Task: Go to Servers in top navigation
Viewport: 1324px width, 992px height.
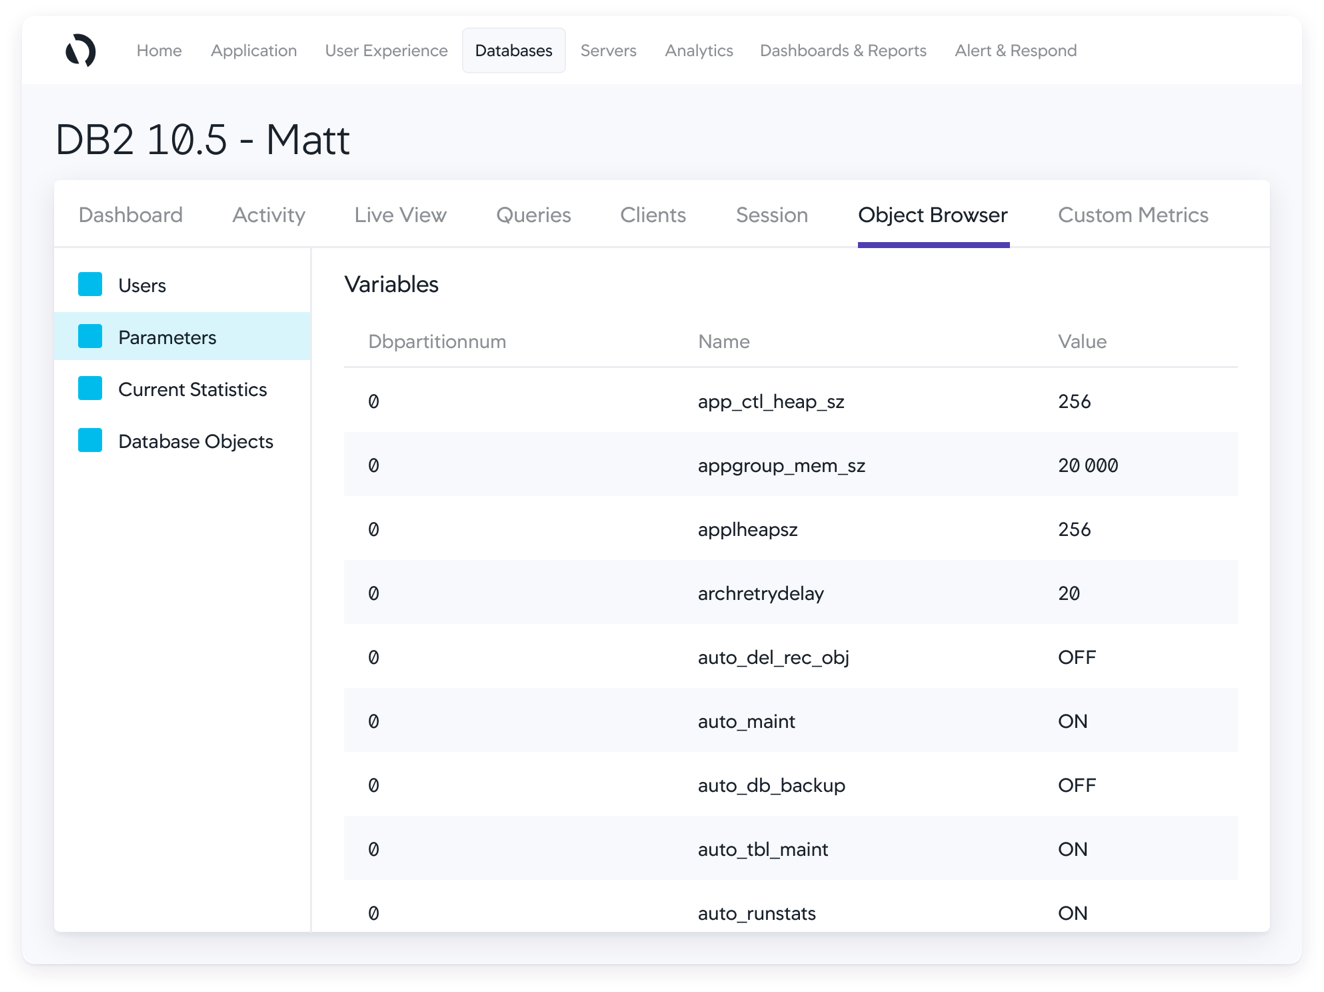Action: [608, 50]
